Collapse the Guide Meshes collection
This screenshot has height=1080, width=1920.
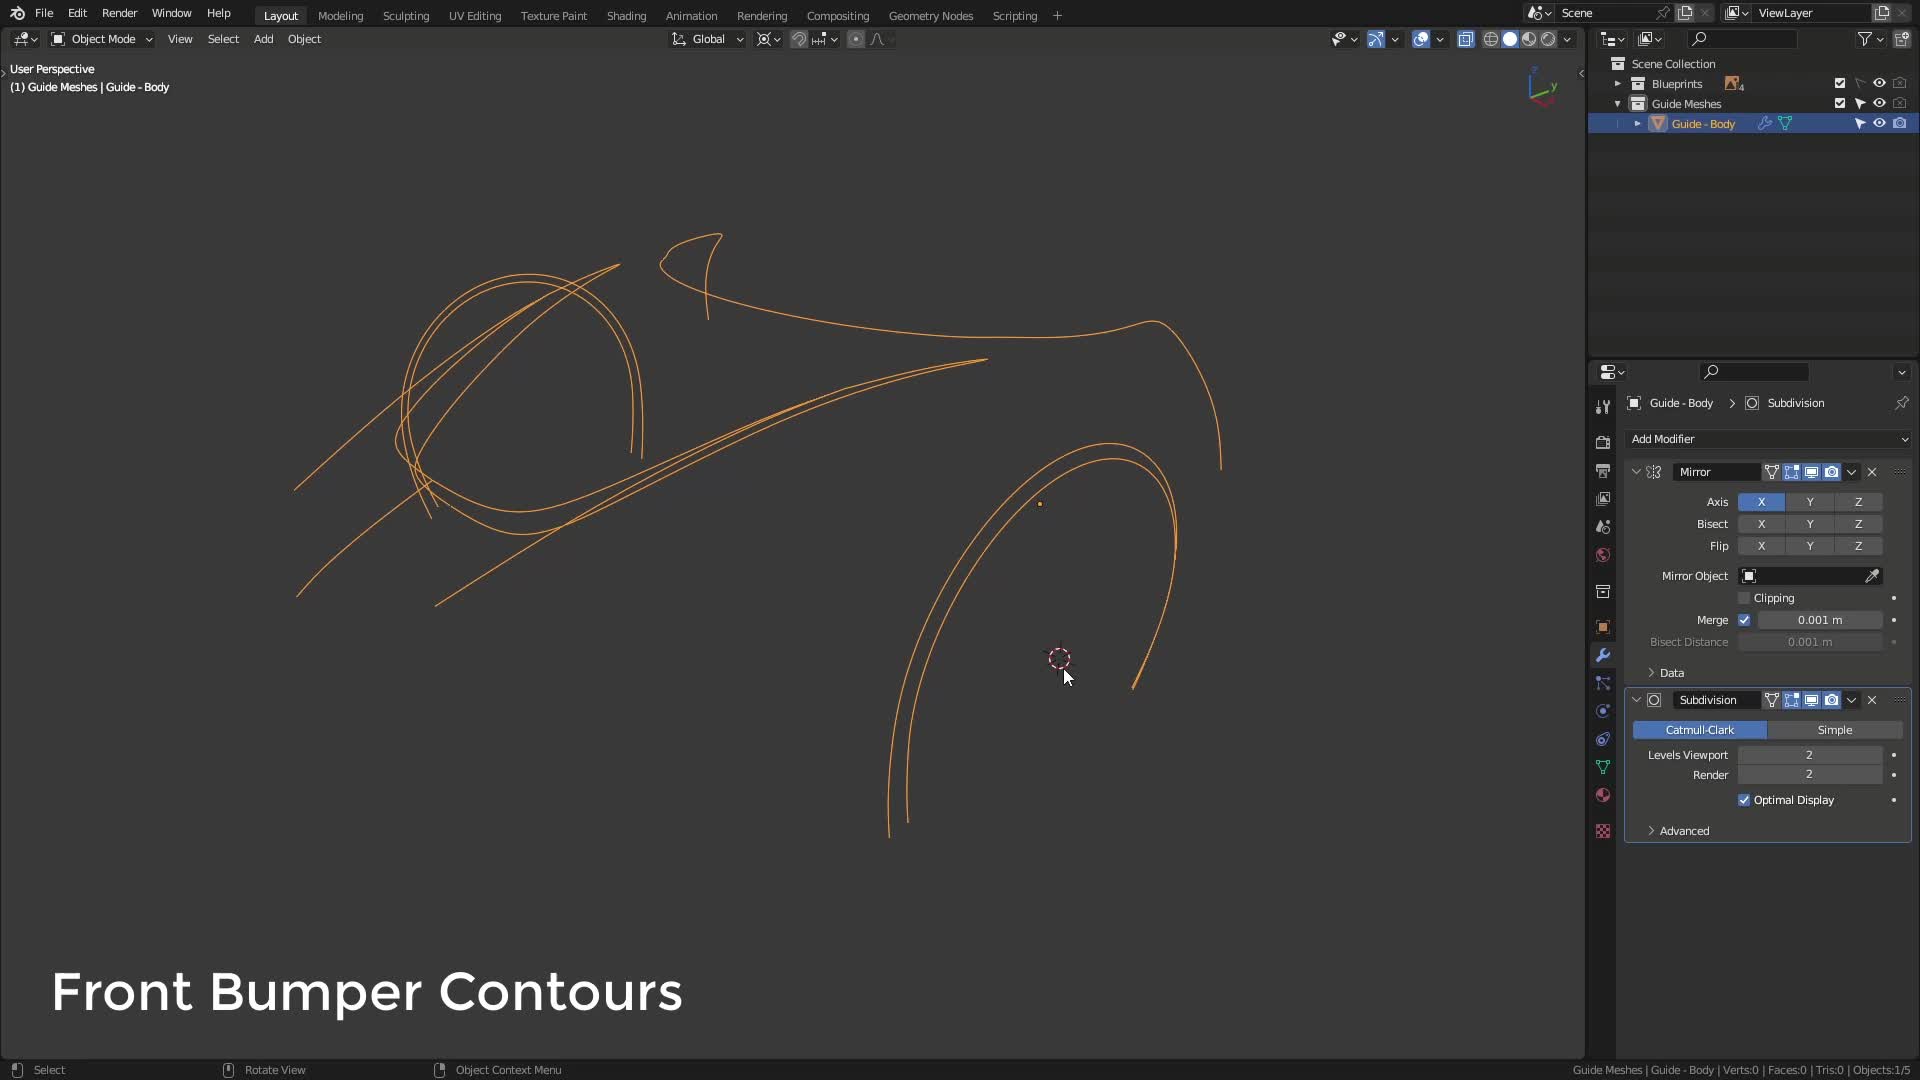[x=1617, y=104]
